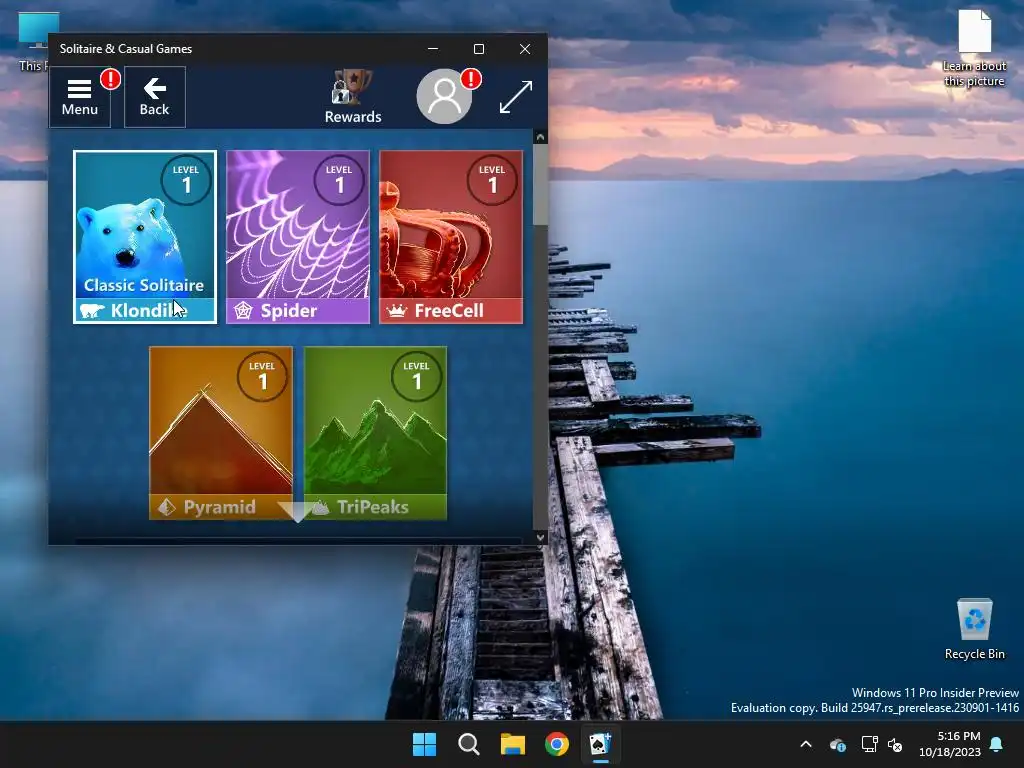
Task: Open the user profile avatar
Action: pos(444,97)
